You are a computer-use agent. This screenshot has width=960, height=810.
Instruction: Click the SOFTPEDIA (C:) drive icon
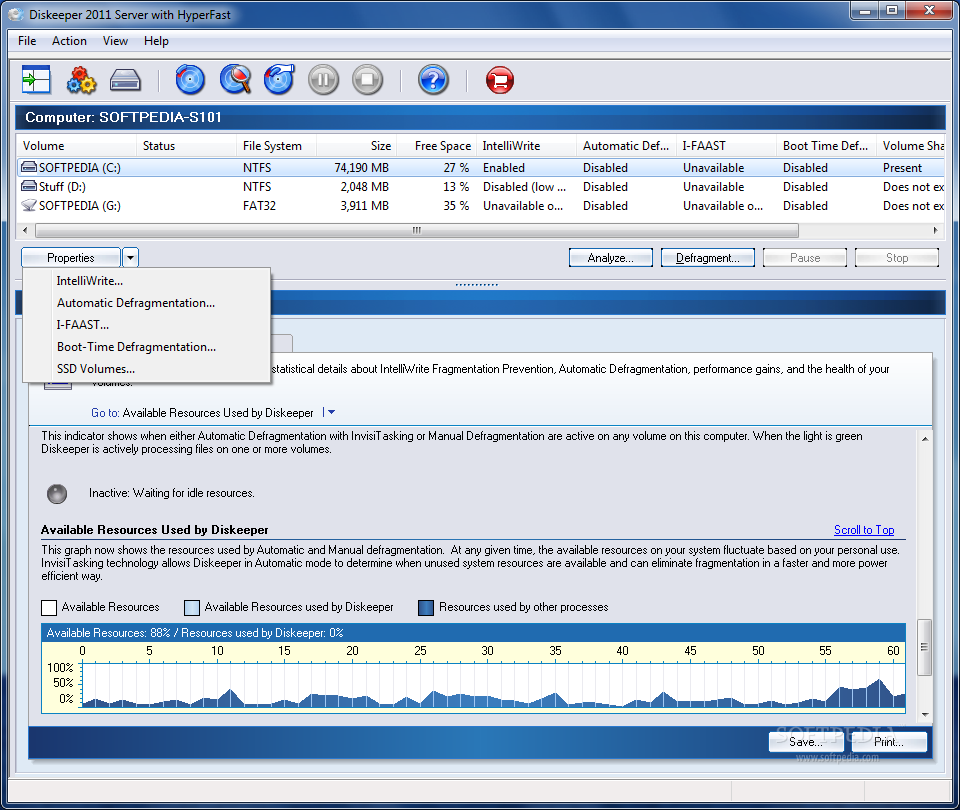coord(29,167)
